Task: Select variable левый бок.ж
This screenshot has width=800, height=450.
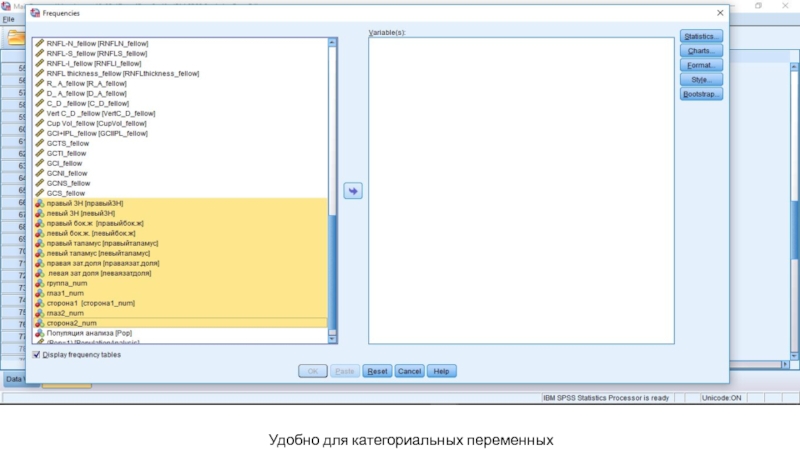Action: 91,233
